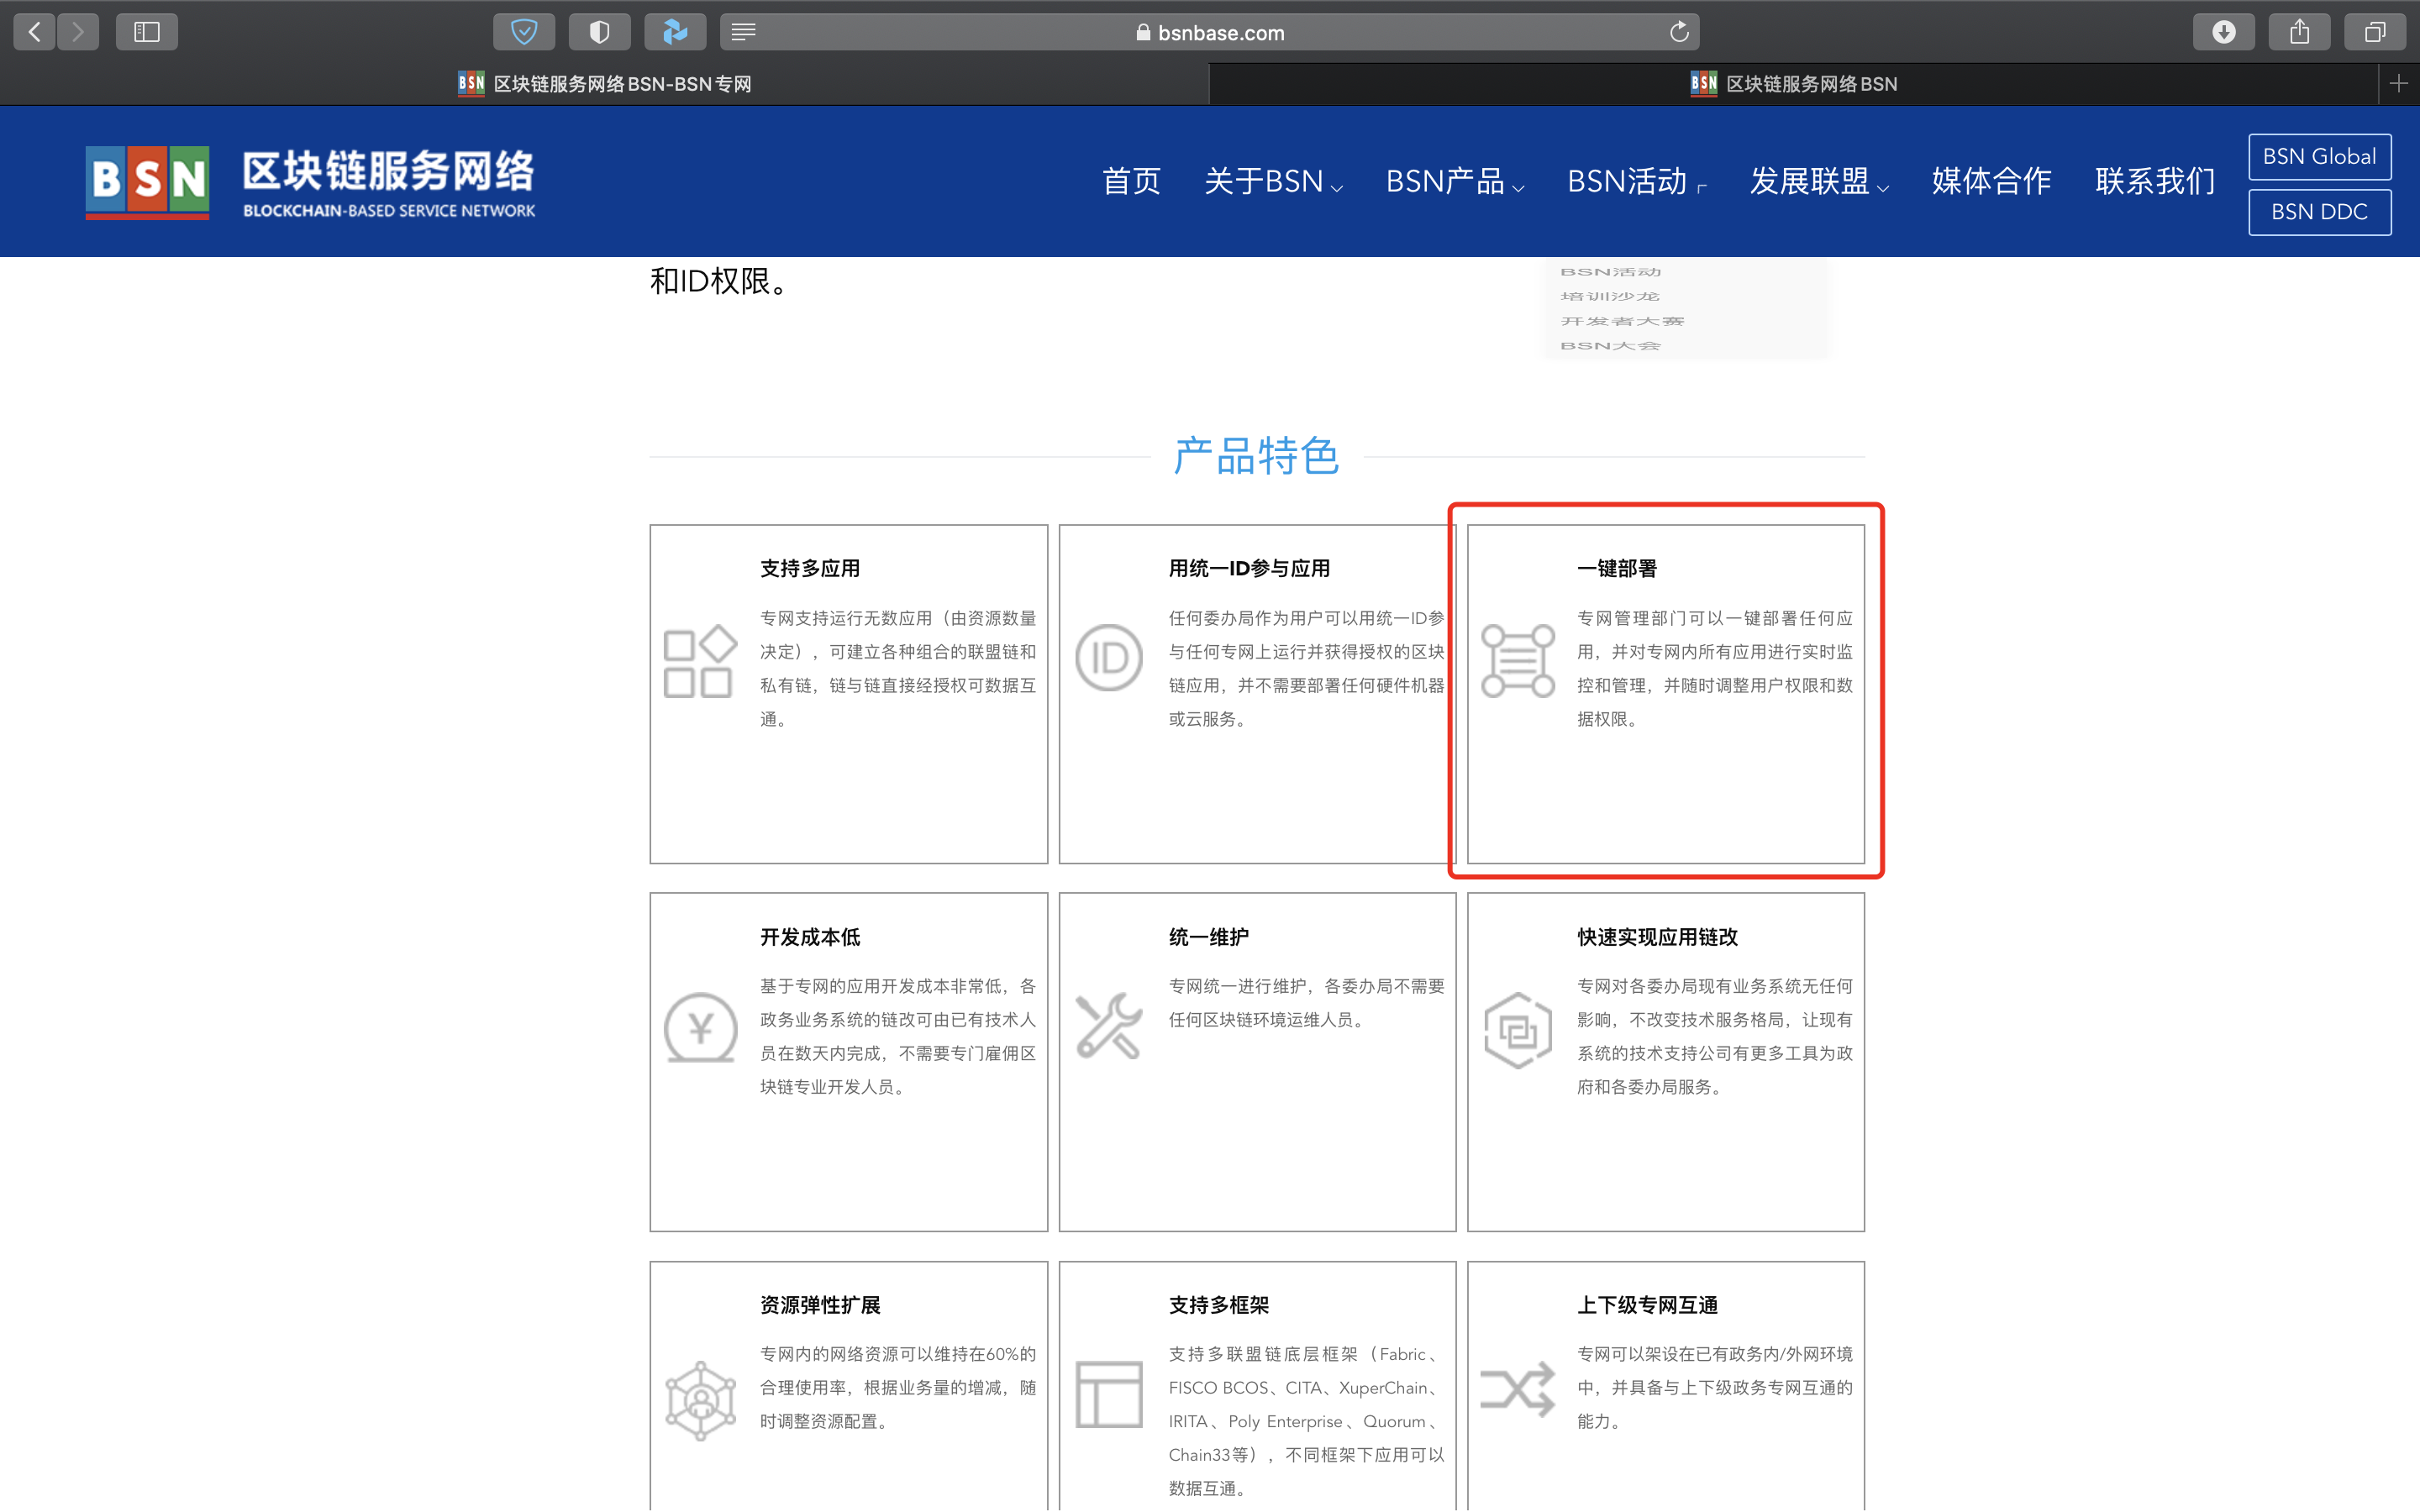Click the 一键部署 card title
This screenshot has width=2420, height=1512.
click(x=1617, y=568)
